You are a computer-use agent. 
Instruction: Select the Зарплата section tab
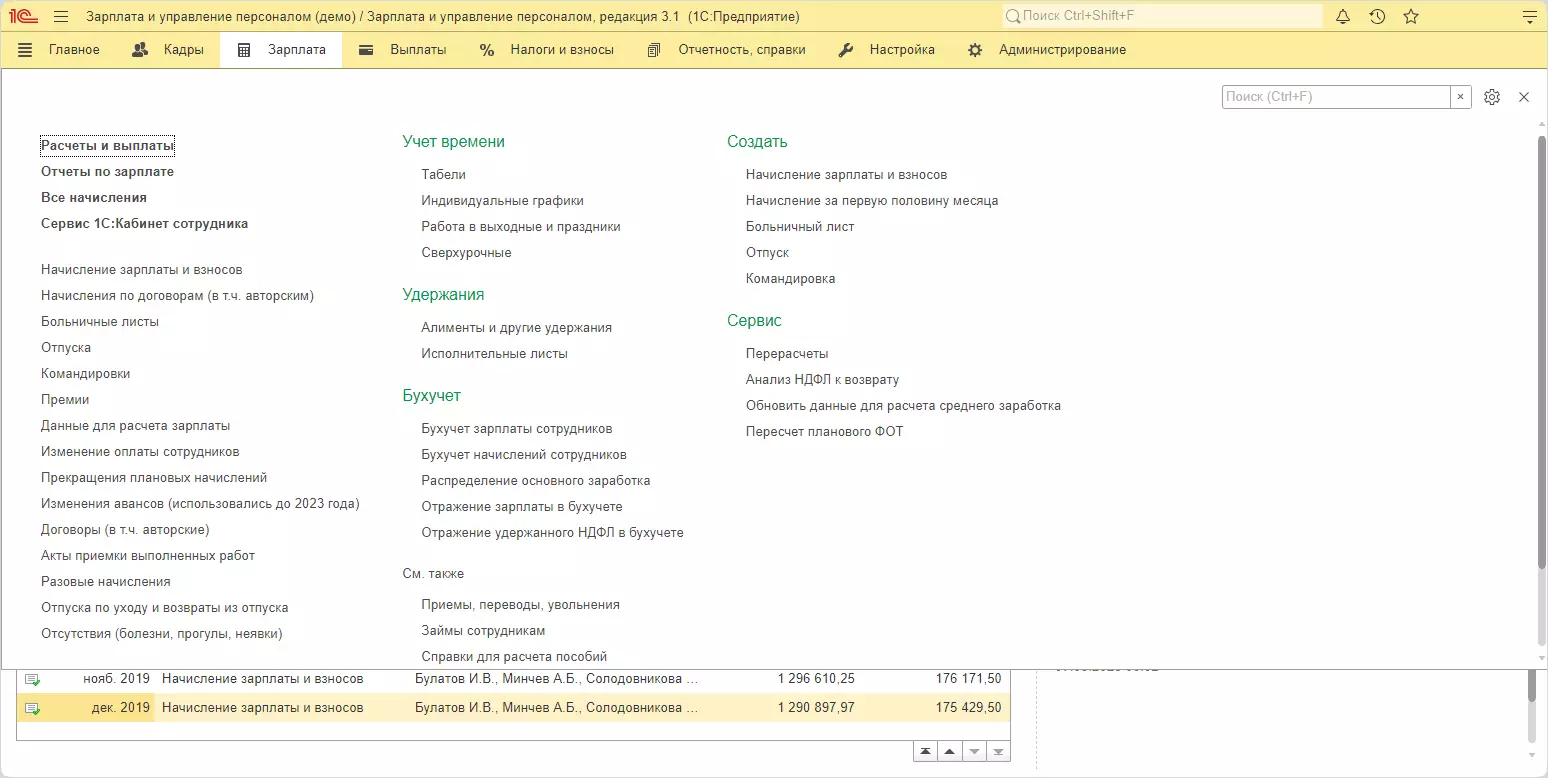click(x=281, y=50)
